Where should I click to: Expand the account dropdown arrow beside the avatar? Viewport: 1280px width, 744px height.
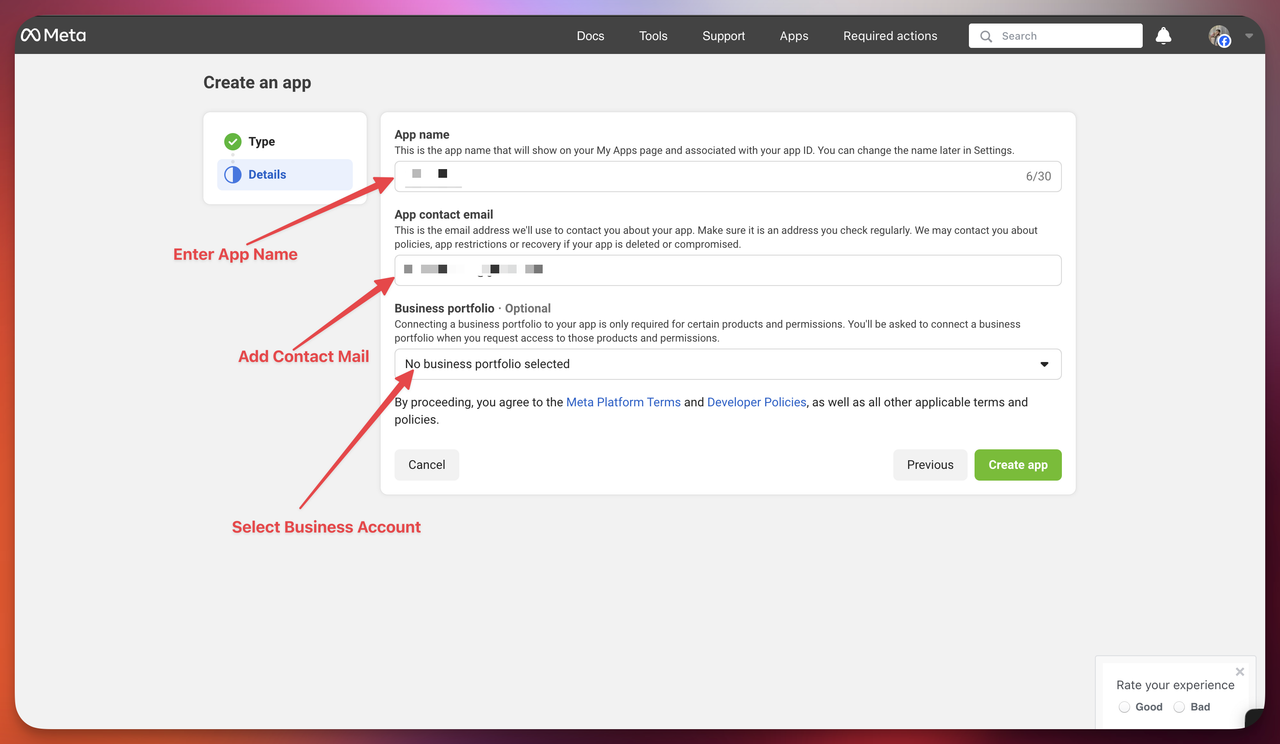click(1249, 36)
